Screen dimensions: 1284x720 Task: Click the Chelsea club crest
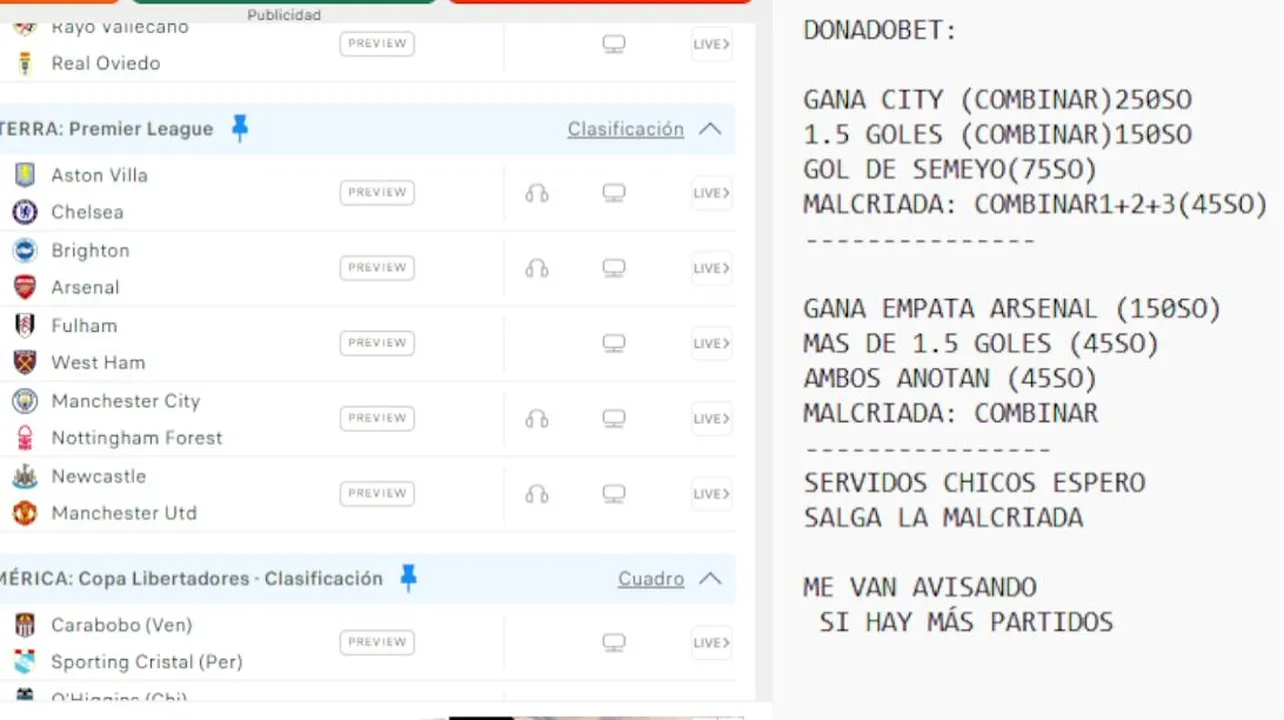point(25,212)
